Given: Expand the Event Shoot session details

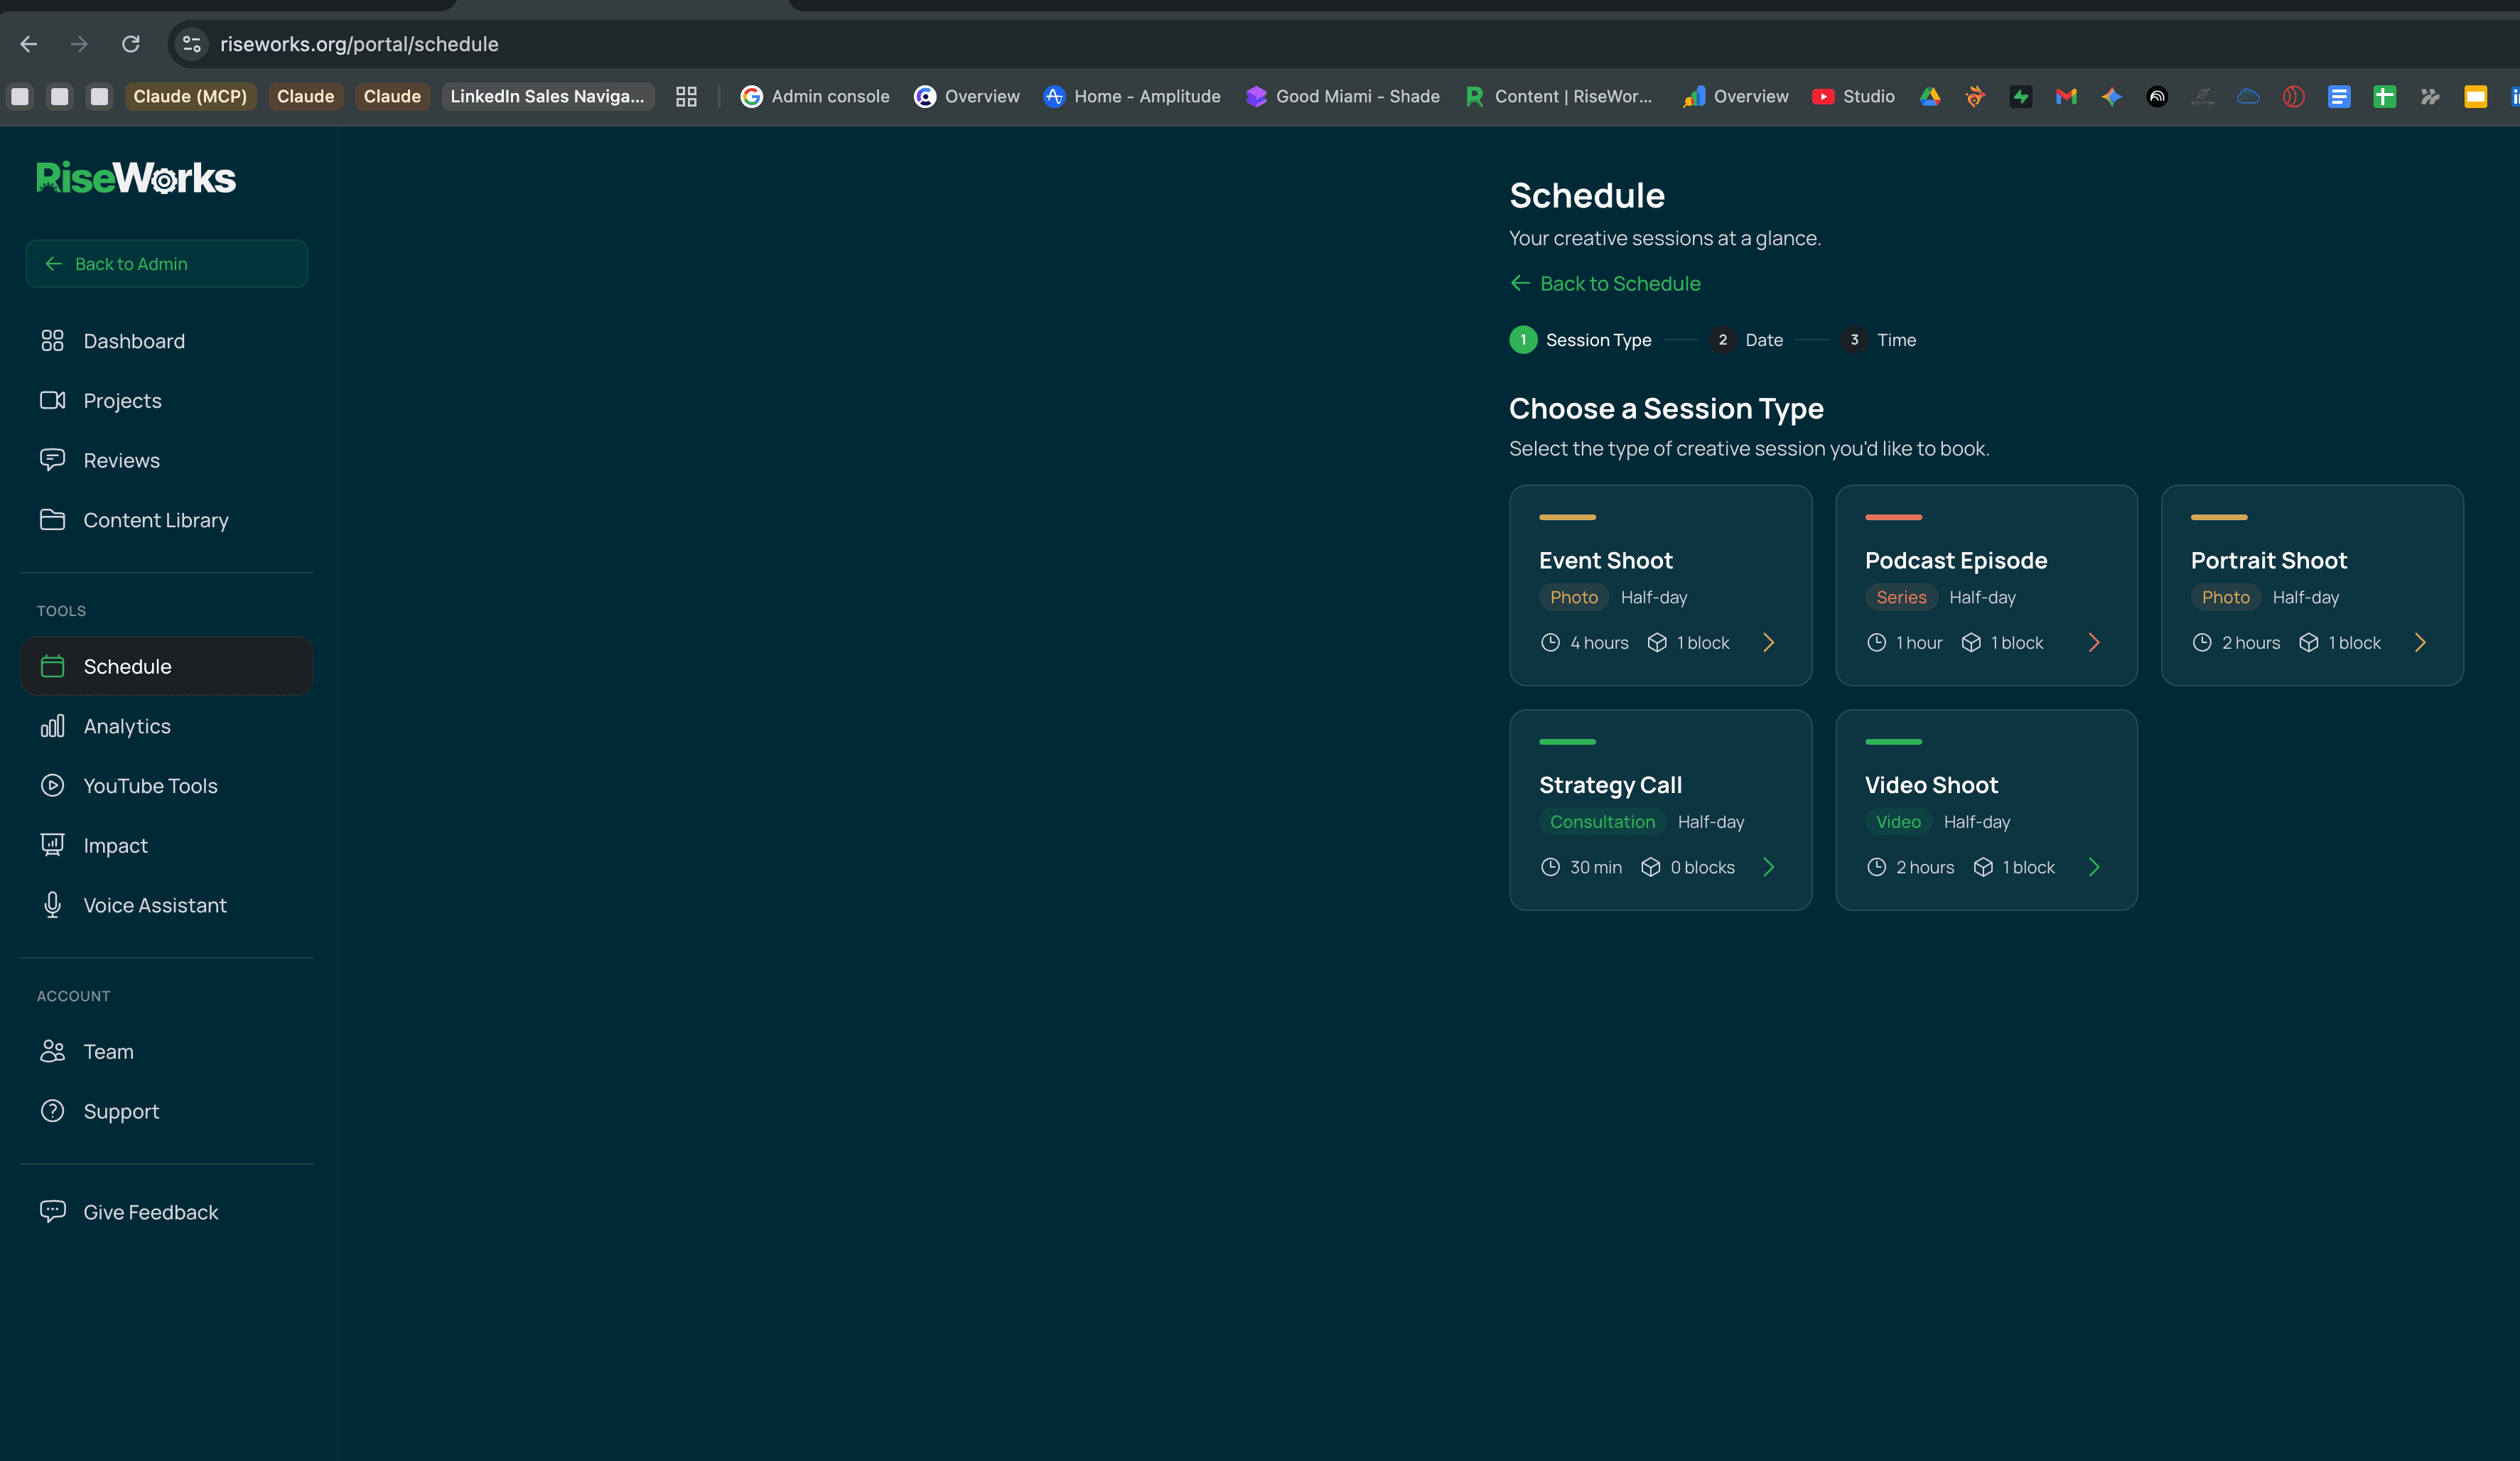Looking at the screenshot, I should pyautogui.click(x=1770, y=642).
